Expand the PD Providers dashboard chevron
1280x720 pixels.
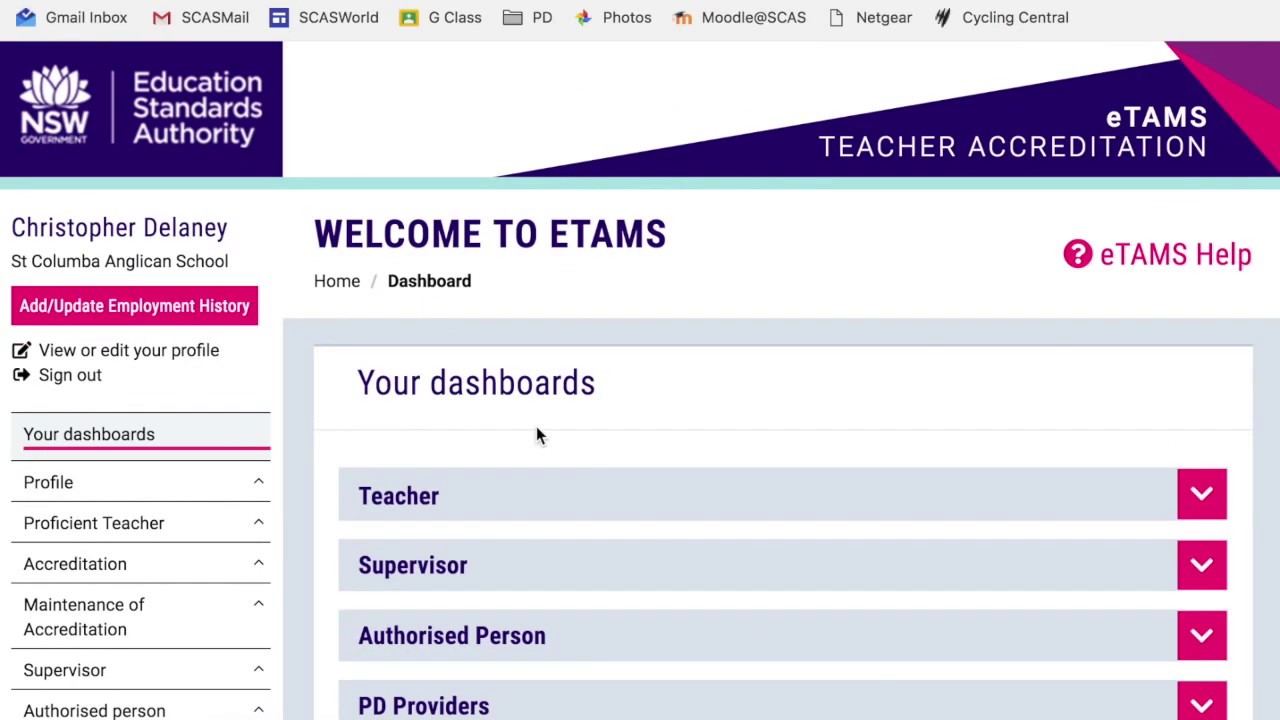[1202, 701]
